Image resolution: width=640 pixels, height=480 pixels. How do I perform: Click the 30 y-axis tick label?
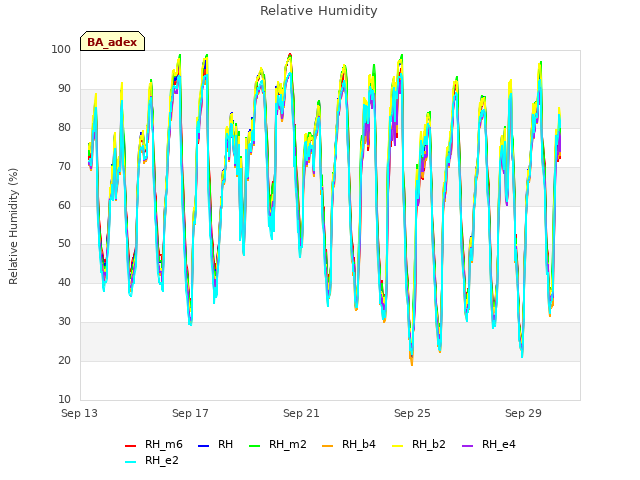64,322
